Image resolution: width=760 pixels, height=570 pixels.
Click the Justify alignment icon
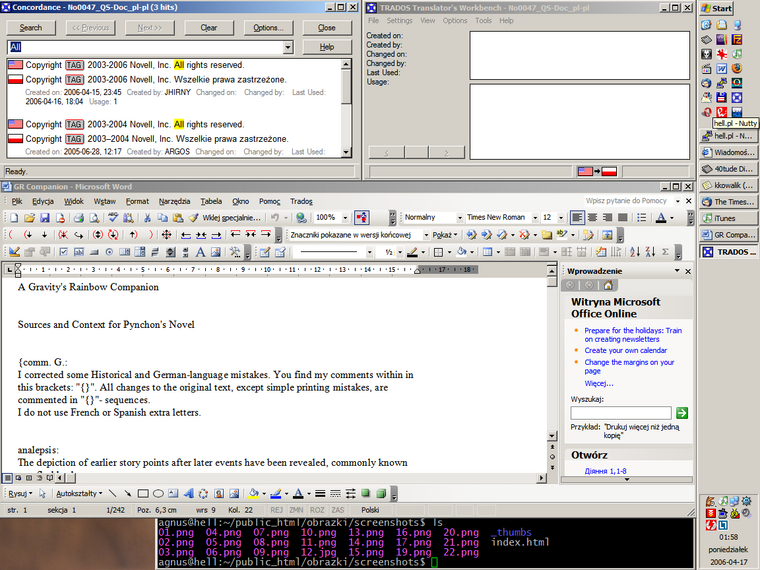pyautogui.click(x=623, y=218)
